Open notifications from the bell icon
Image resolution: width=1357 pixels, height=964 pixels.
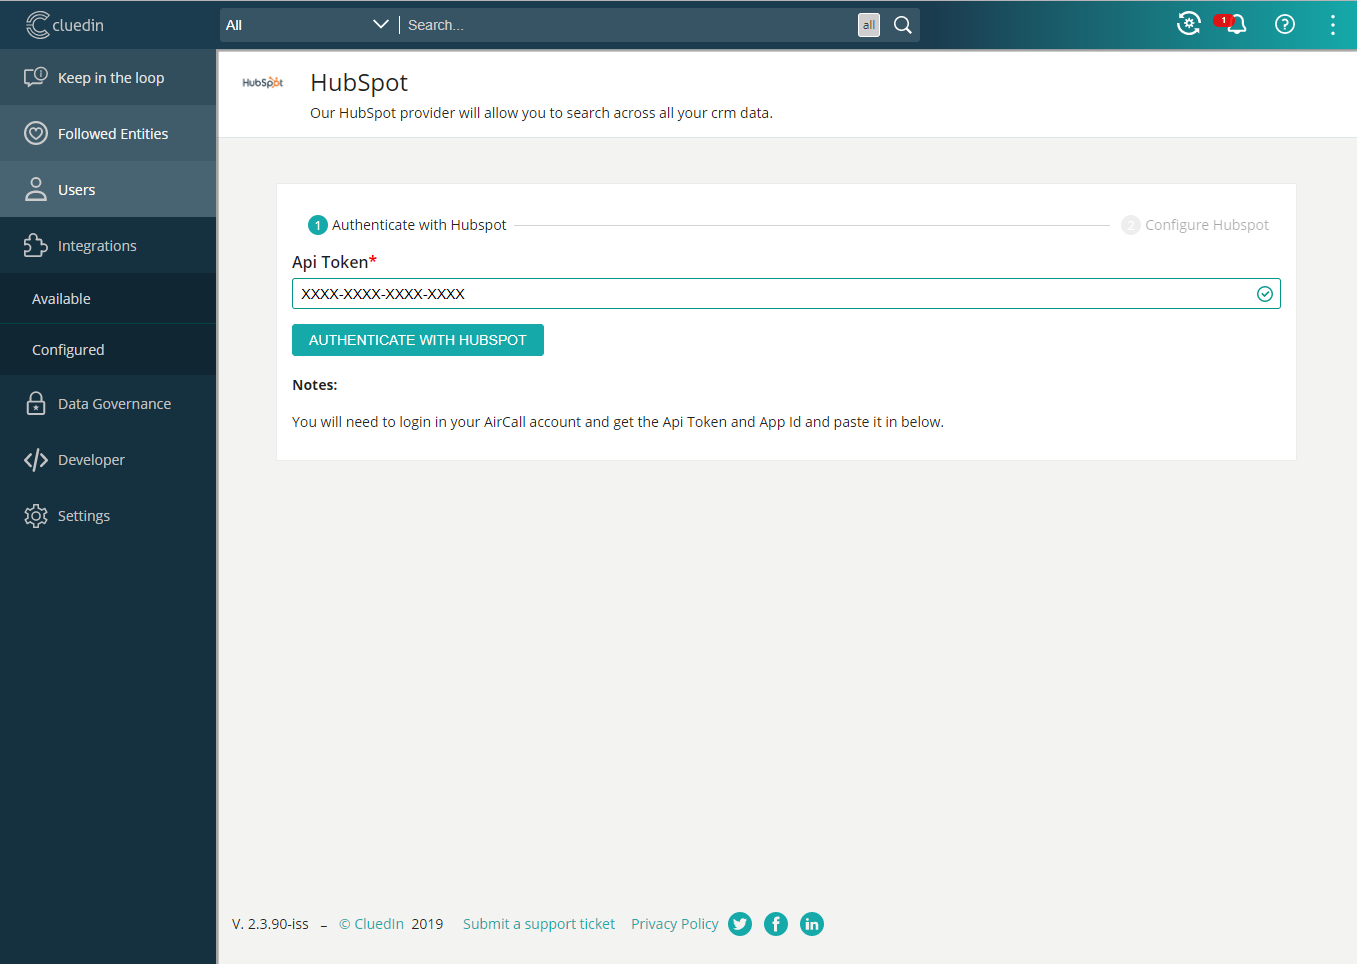coord(1236,24)
